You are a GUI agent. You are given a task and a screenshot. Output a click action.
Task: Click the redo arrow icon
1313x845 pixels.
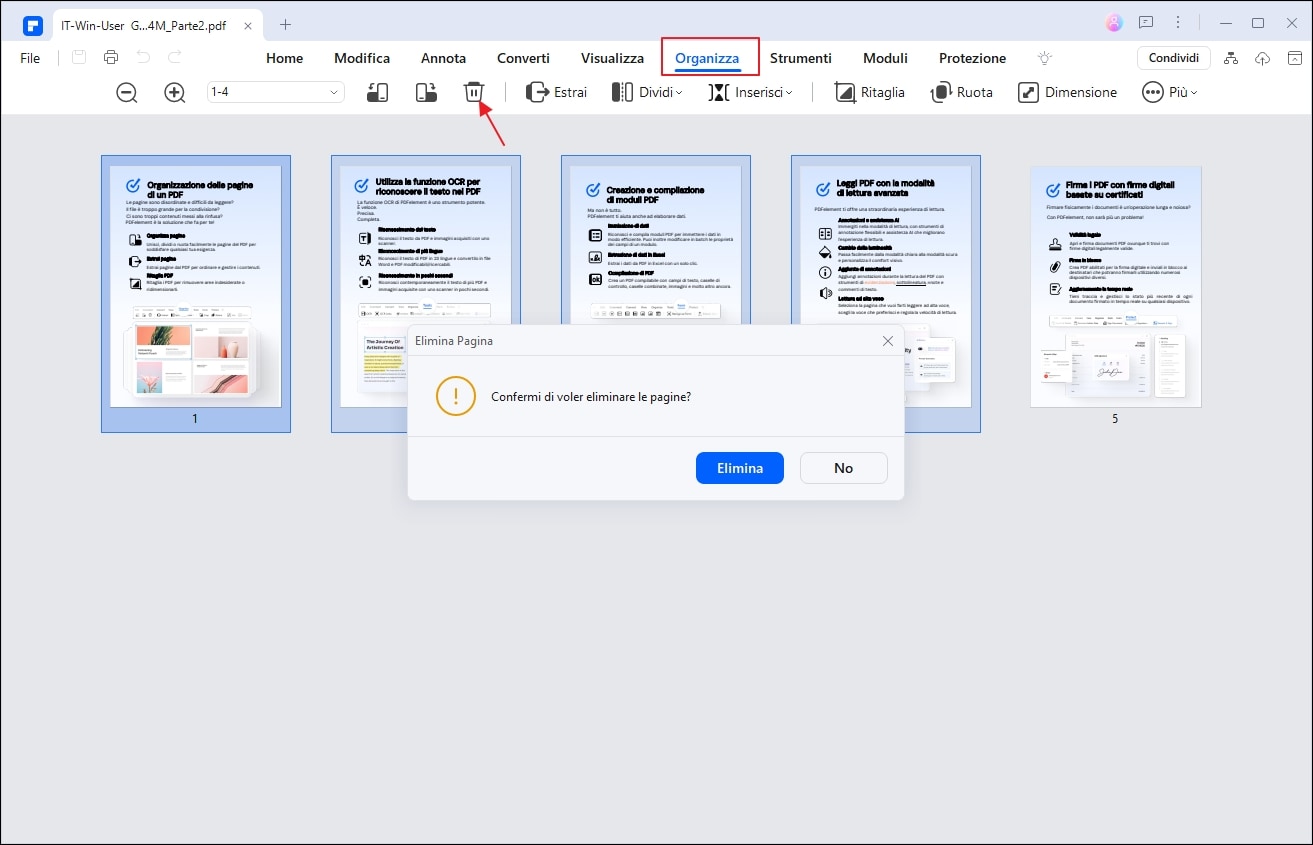tap(175, 58)
